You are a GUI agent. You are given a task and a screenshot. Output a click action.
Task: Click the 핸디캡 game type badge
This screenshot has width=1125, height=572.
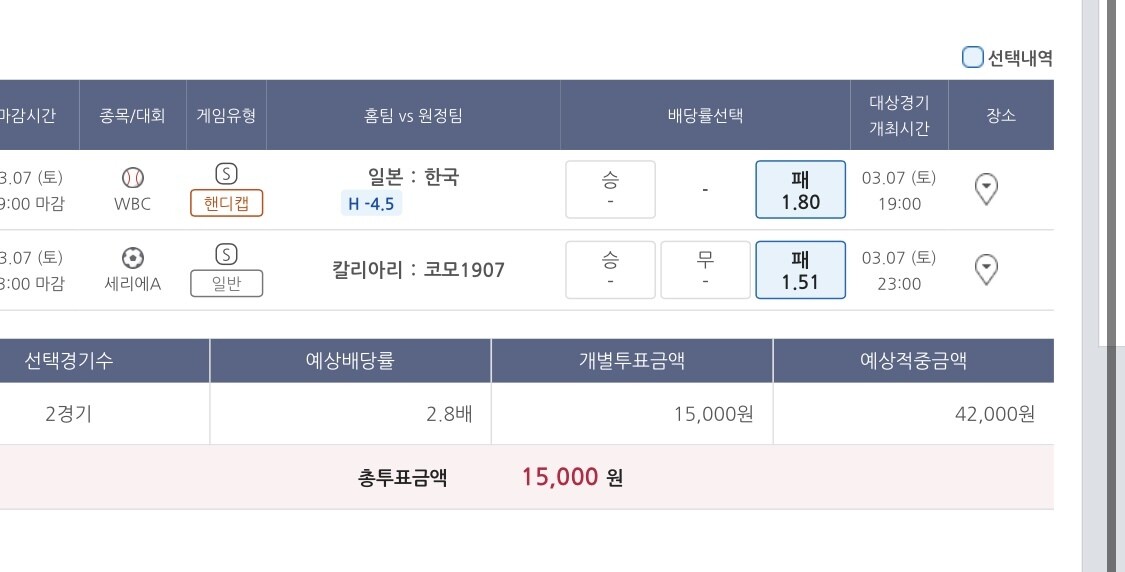pyautogui.click(x=227, y=204)
